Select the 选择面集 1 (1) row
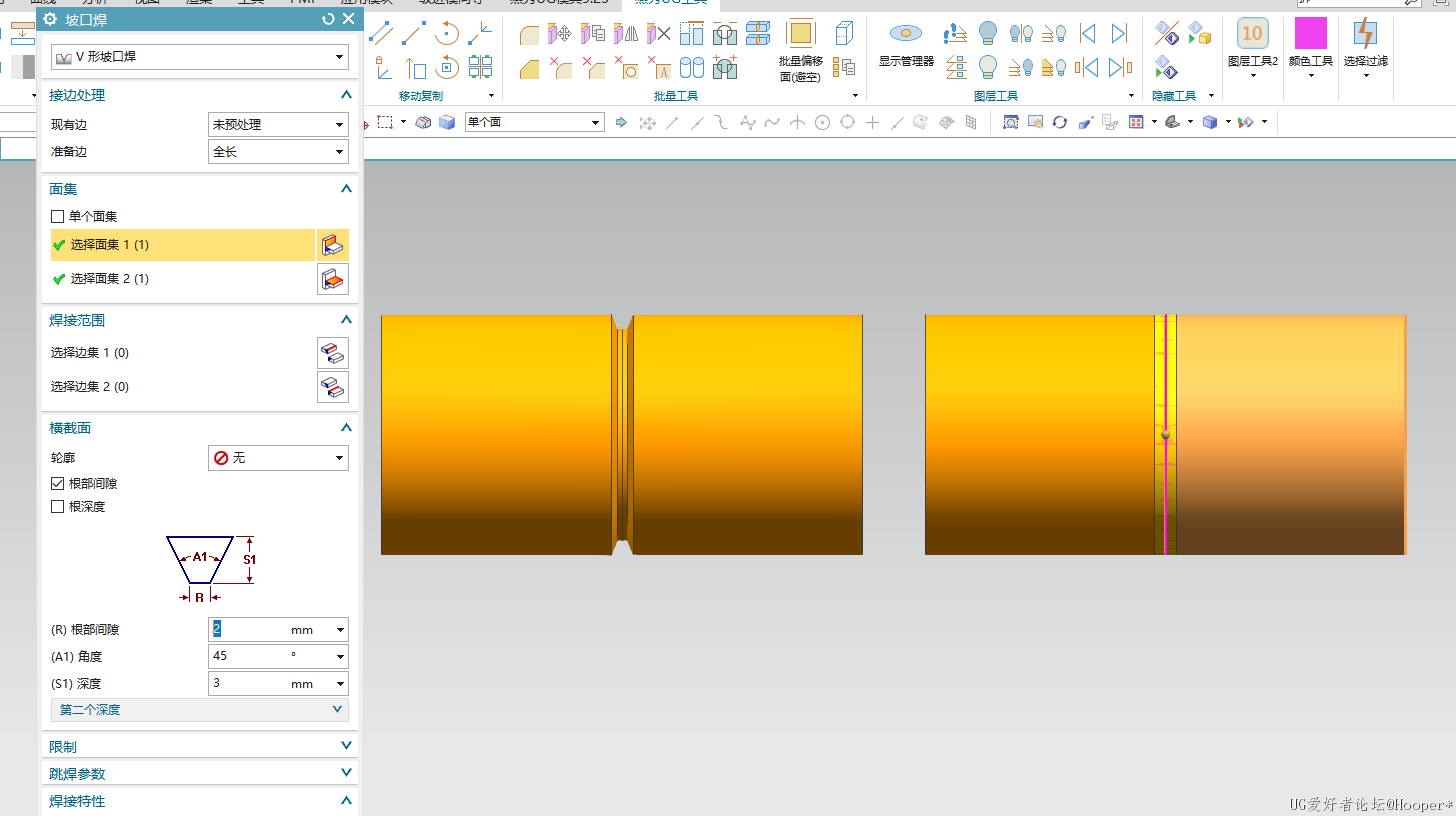The width and height of the screenshot is (1456, 816). 183,245
